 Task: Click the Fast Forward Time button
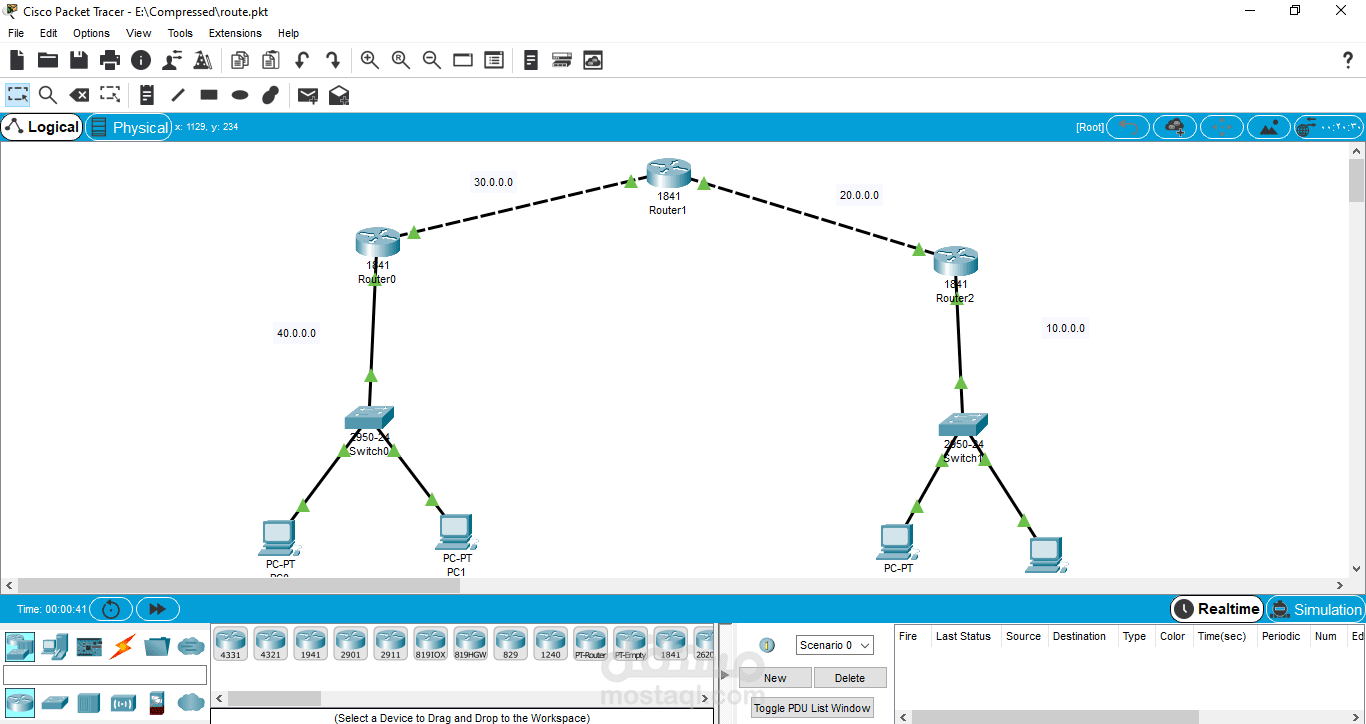point(158,609)
